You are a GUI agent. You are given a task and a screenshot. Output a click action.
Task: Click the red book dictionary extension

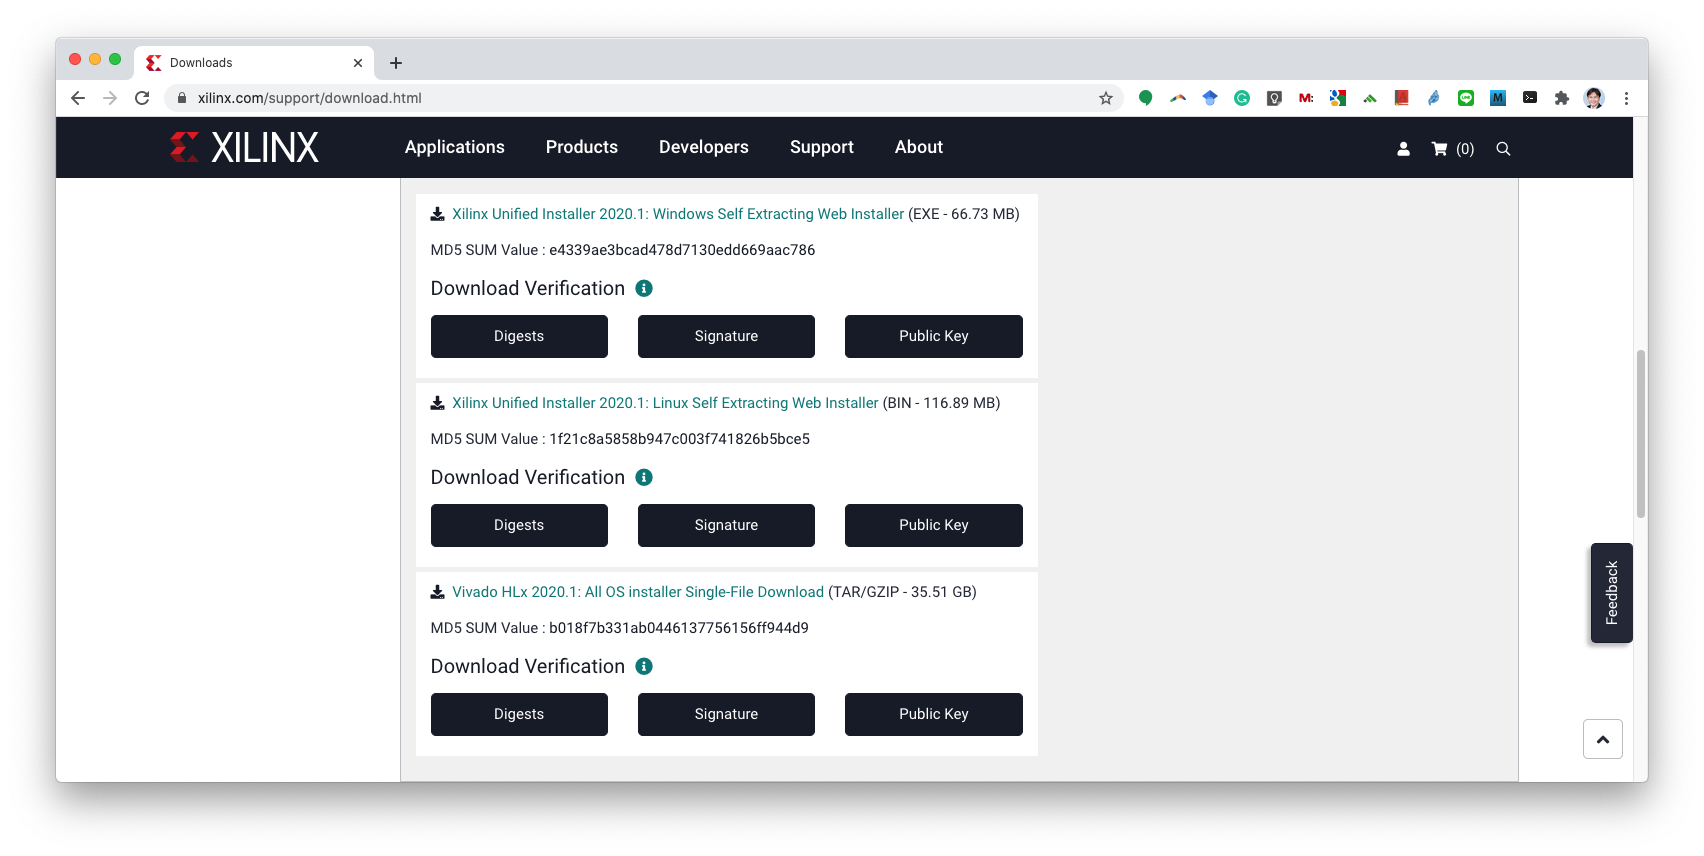[x=1402, y=98]
